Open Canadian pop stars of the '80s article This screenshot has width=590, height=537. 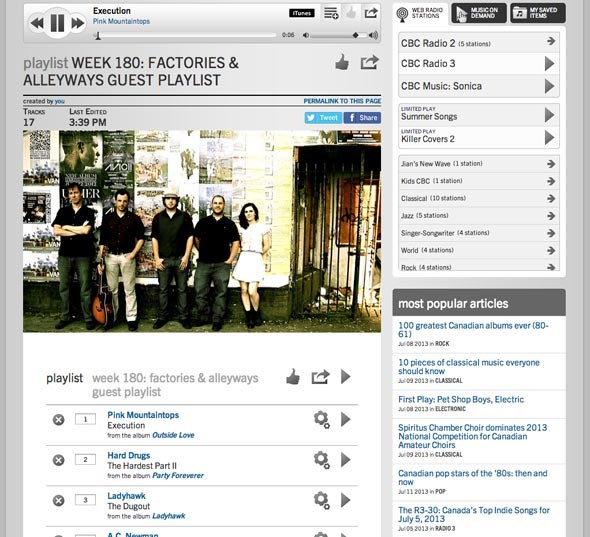[x=473, y=478]
